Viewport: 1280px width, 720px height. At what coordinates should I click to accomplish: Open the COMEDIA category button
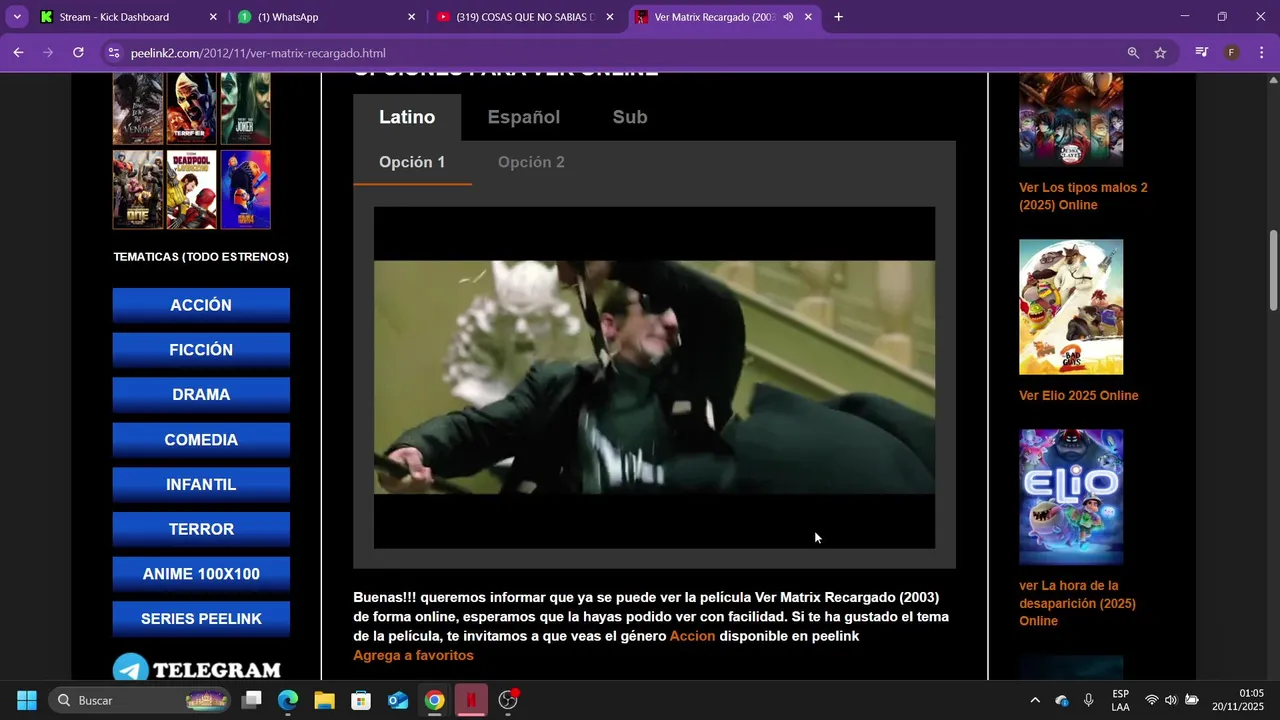[201, 440]
